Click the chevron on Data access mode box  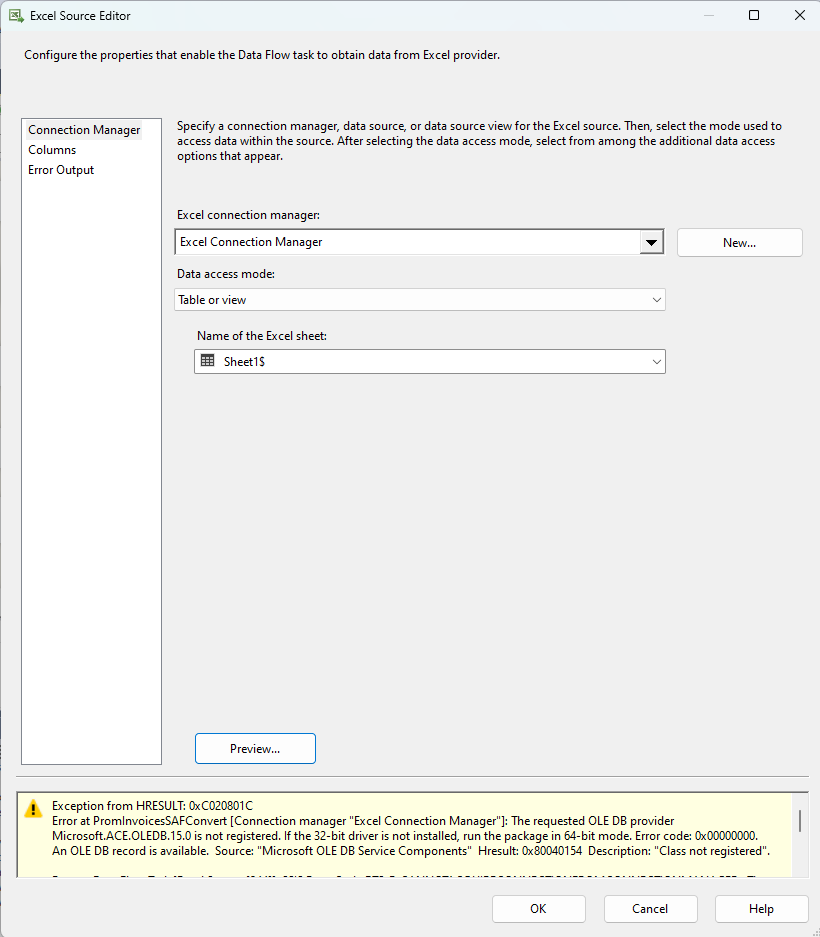[x=657, y=299]
